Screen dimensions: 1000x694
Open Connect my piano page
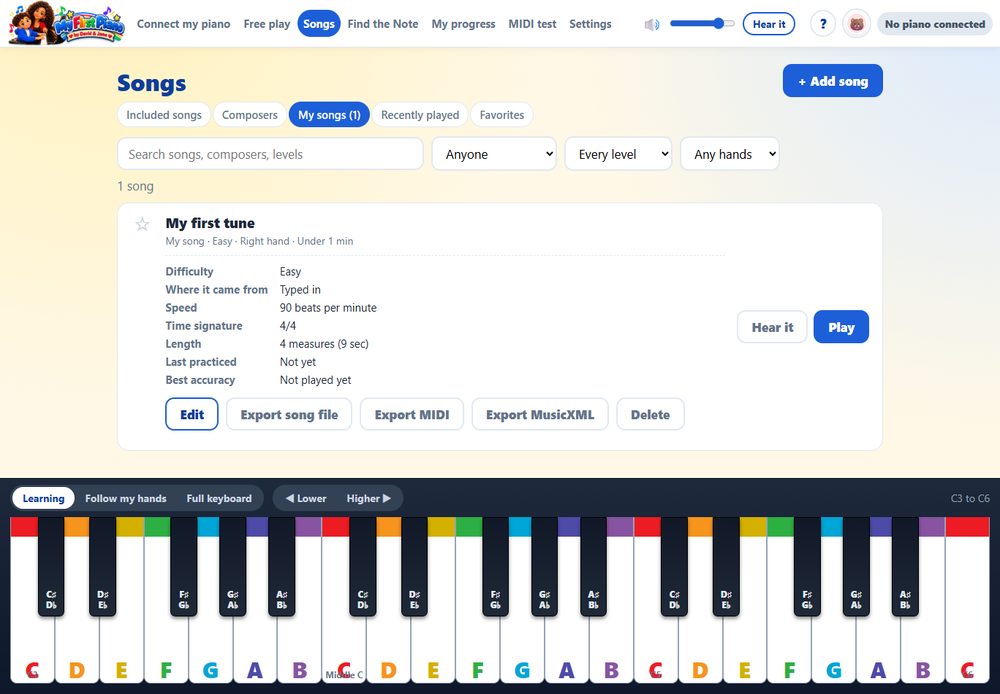point(184,24)
